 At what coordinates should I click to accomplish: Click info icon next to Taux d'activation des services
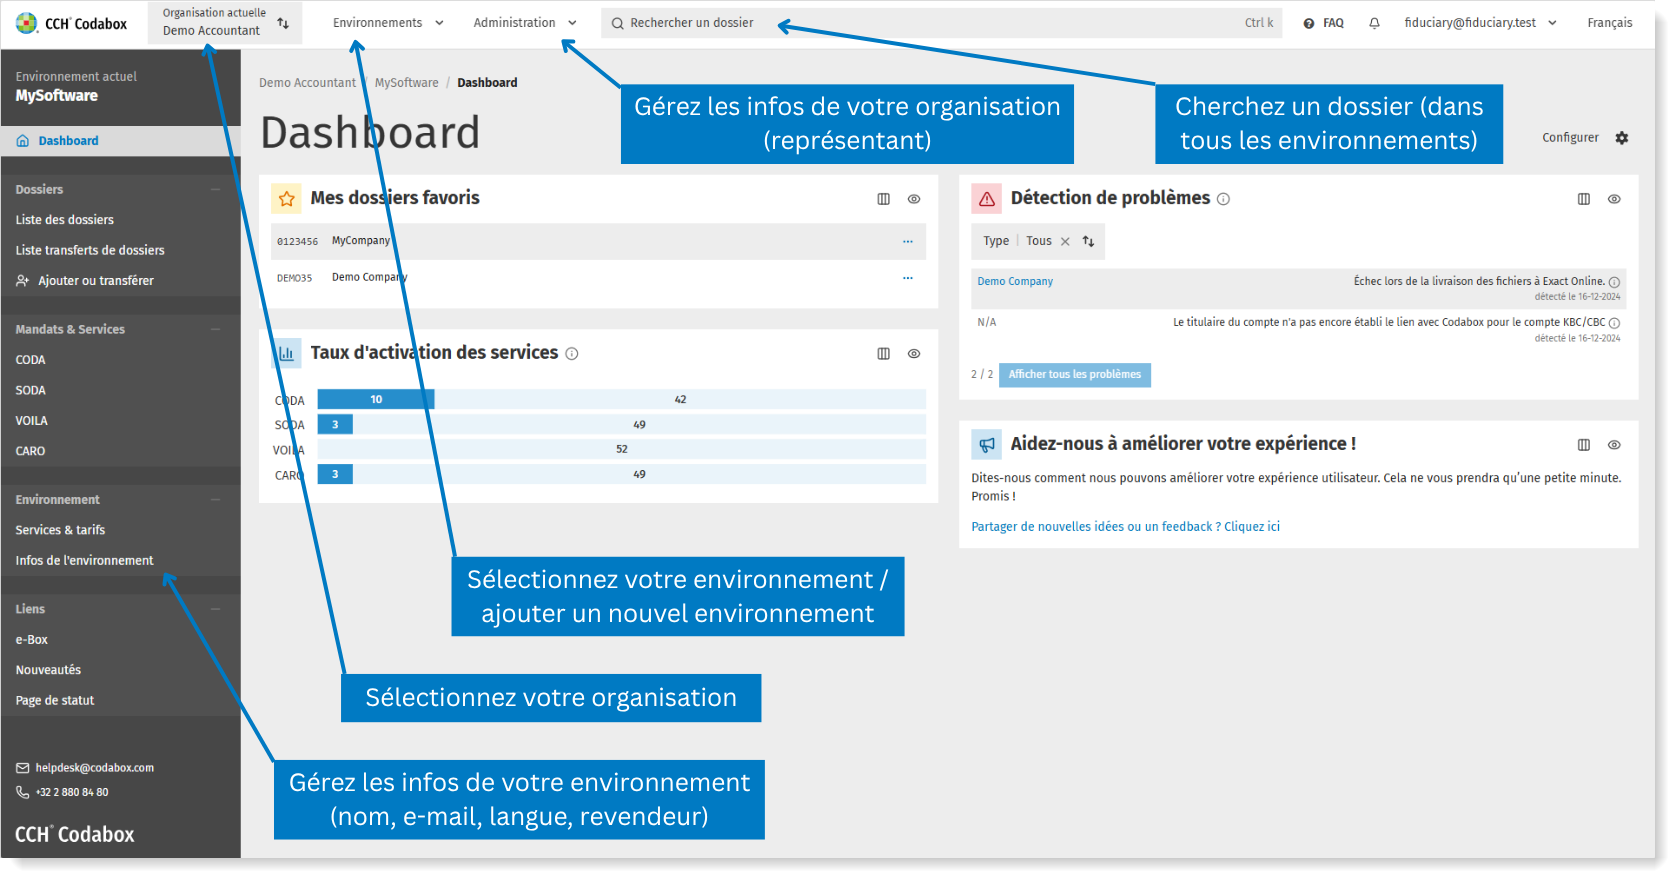(572, 354)
